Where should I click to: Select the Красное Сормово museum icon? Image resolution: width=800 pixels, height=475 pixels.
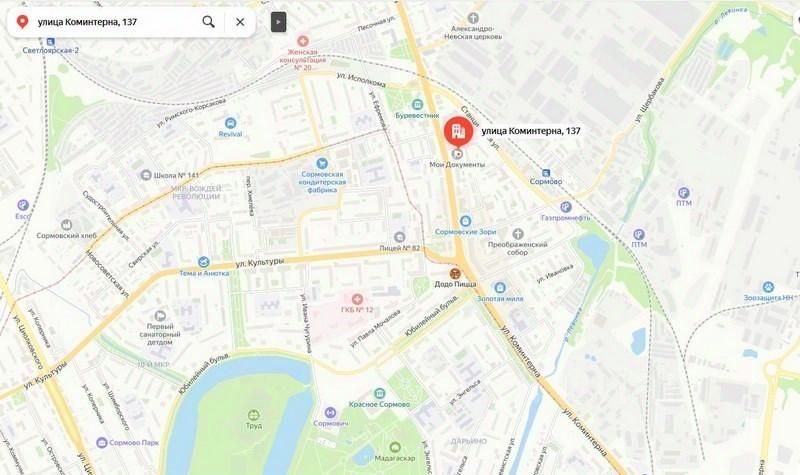(x=379, y=393)
